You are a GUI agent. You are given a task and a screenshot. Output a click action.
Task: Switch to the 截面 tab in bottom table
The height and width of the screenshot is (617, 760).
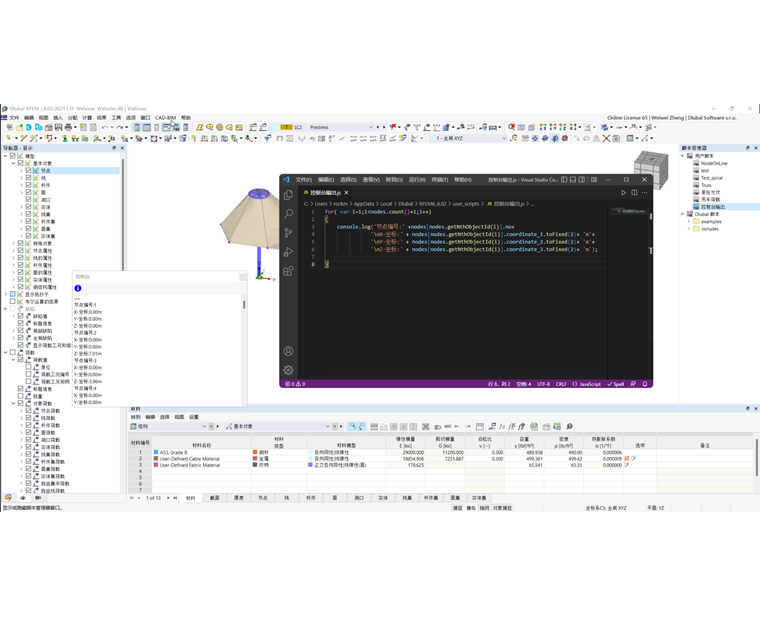[215, 498]
